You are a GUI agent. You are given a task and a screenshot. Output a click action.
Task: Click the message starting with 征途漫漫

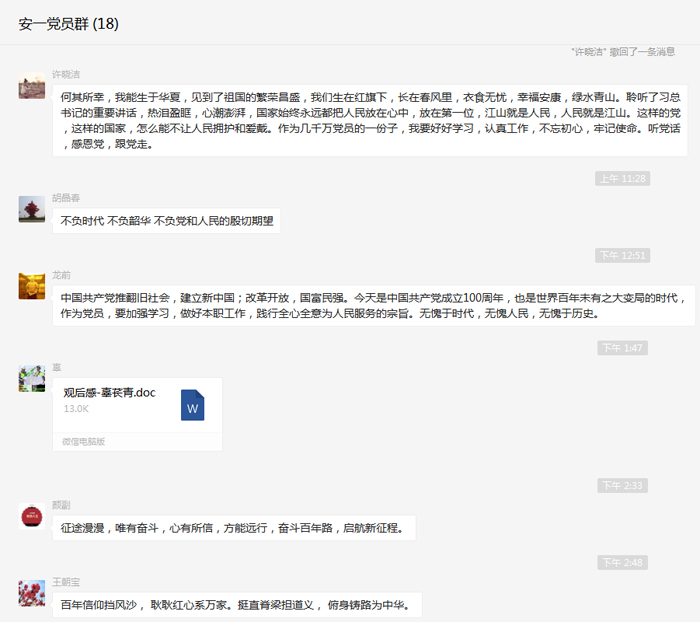(233, 528)
